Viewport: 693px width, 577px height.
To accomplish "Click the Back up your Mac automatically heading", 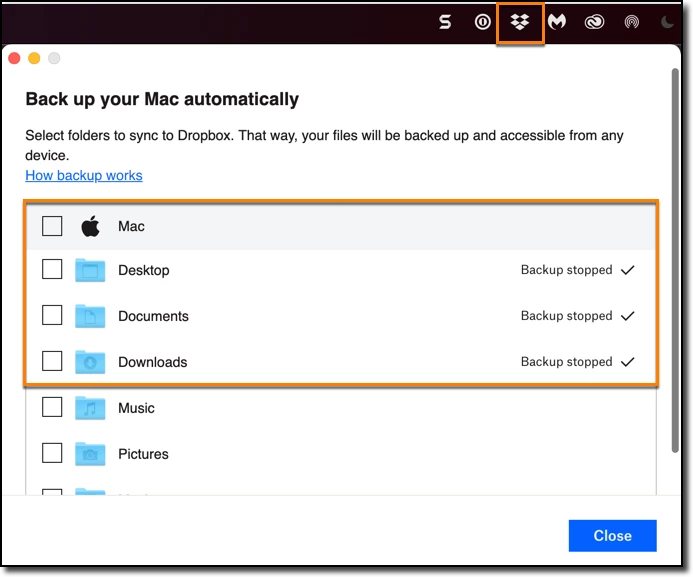I will 162,99.
